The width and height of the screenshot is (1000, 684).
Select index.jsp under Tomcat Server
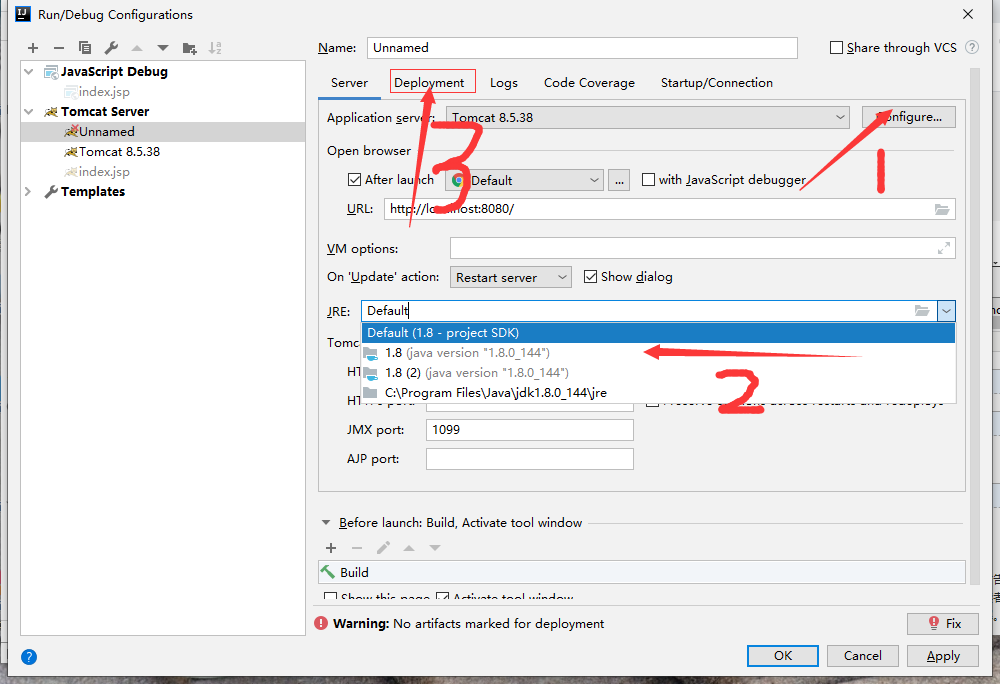(x=163, y=171)
